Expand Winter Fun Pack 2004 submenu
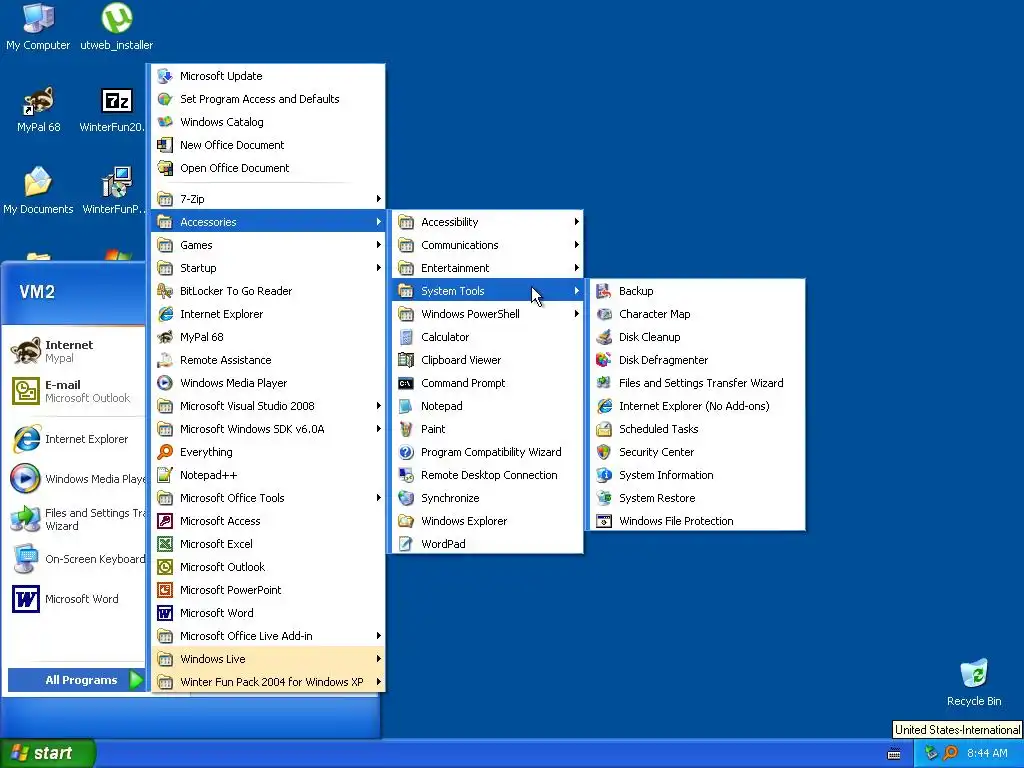This screenshot has height=768, width=1024. tap(268, 682)
